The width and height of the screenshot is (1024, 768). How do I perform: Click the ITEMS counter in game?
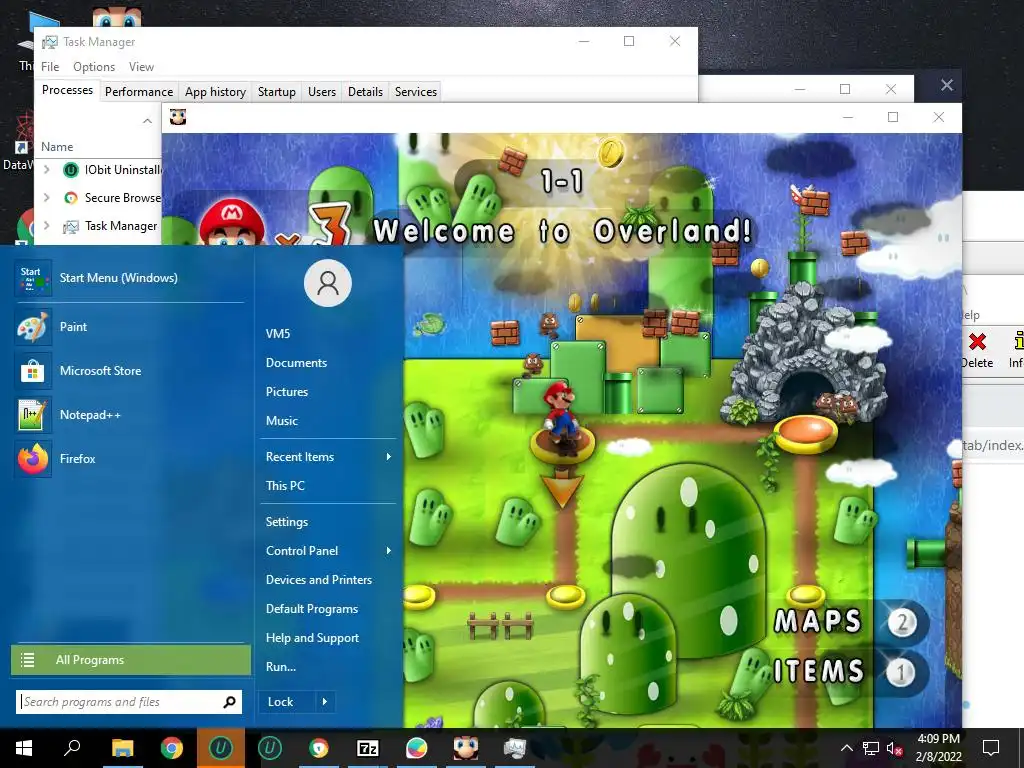pos(901,672)
